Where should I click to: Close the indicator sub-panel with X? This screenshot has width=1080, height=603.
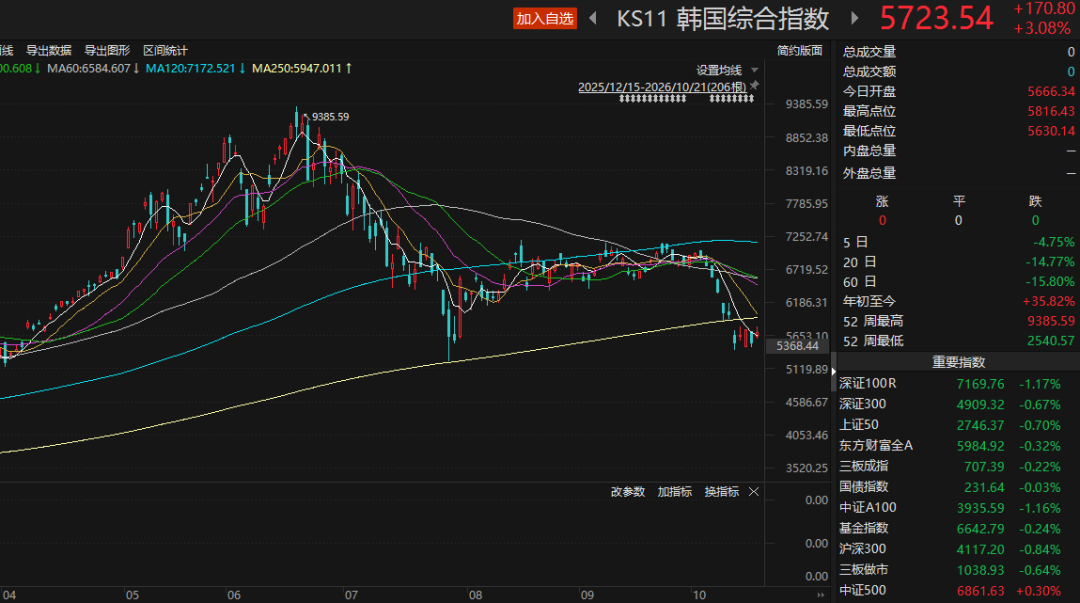coord(754,491)
